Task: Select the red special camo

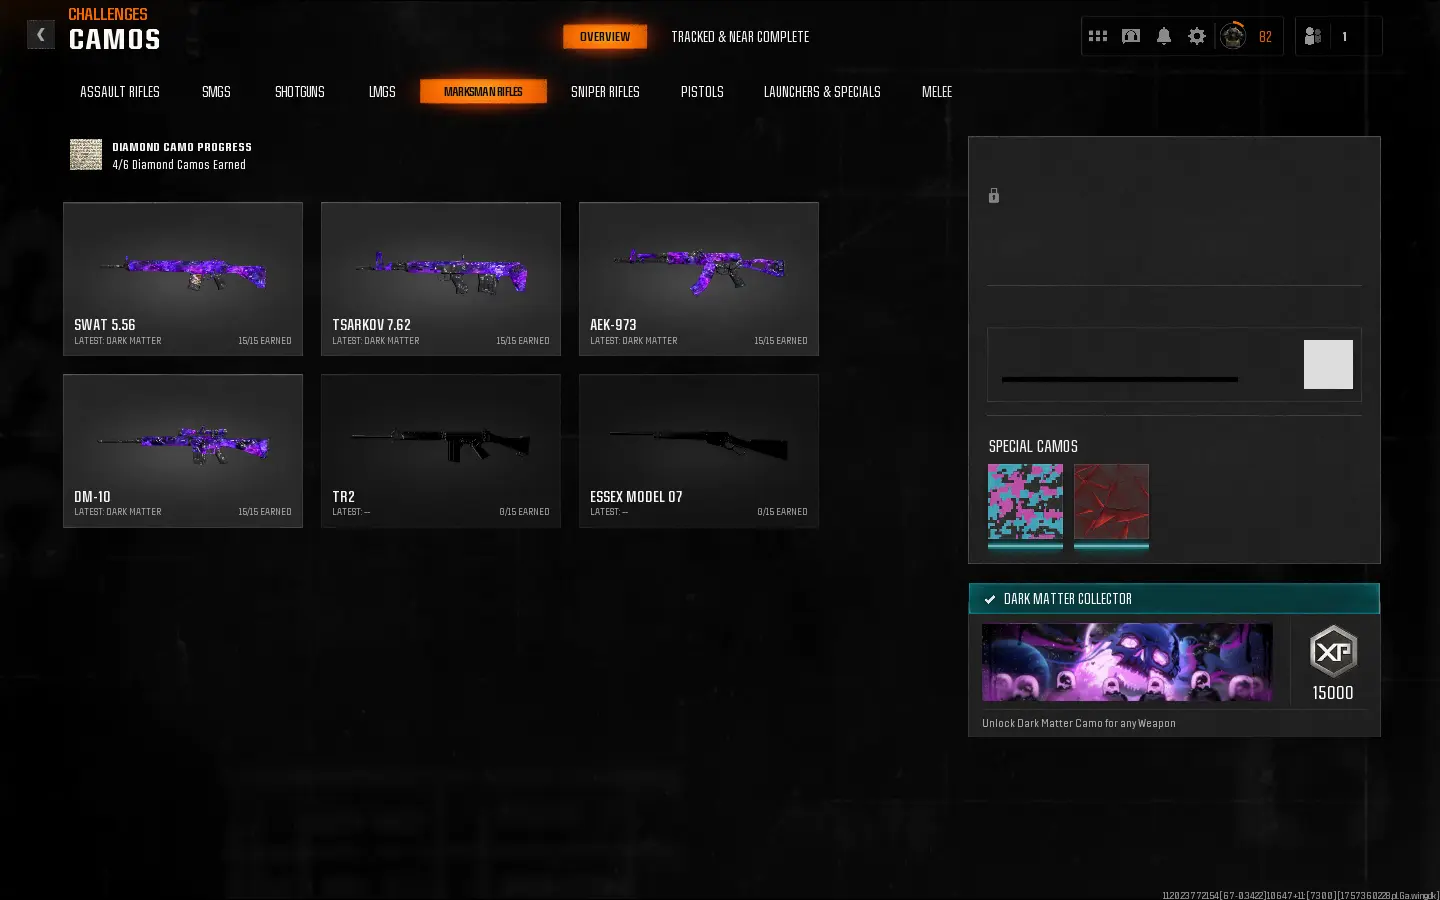Action: tap(1111, 502)
